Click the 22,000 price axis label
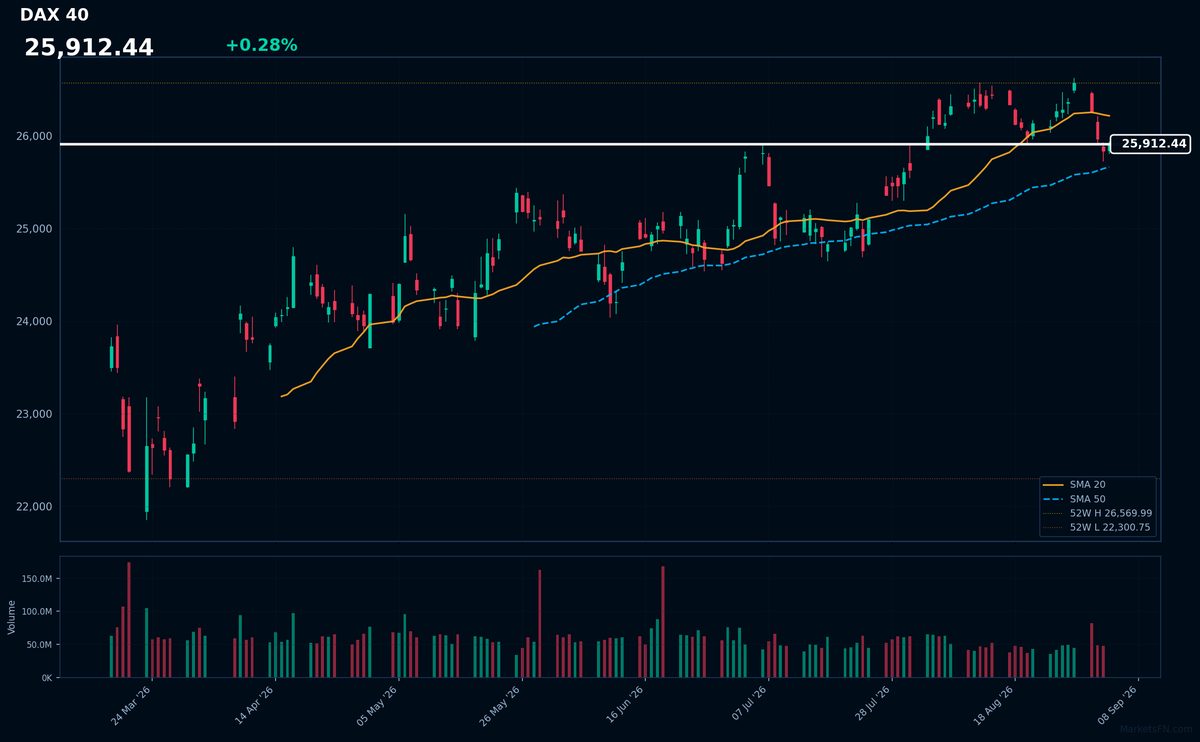The width and height of the screenshot is (1200, 742). 34,507
